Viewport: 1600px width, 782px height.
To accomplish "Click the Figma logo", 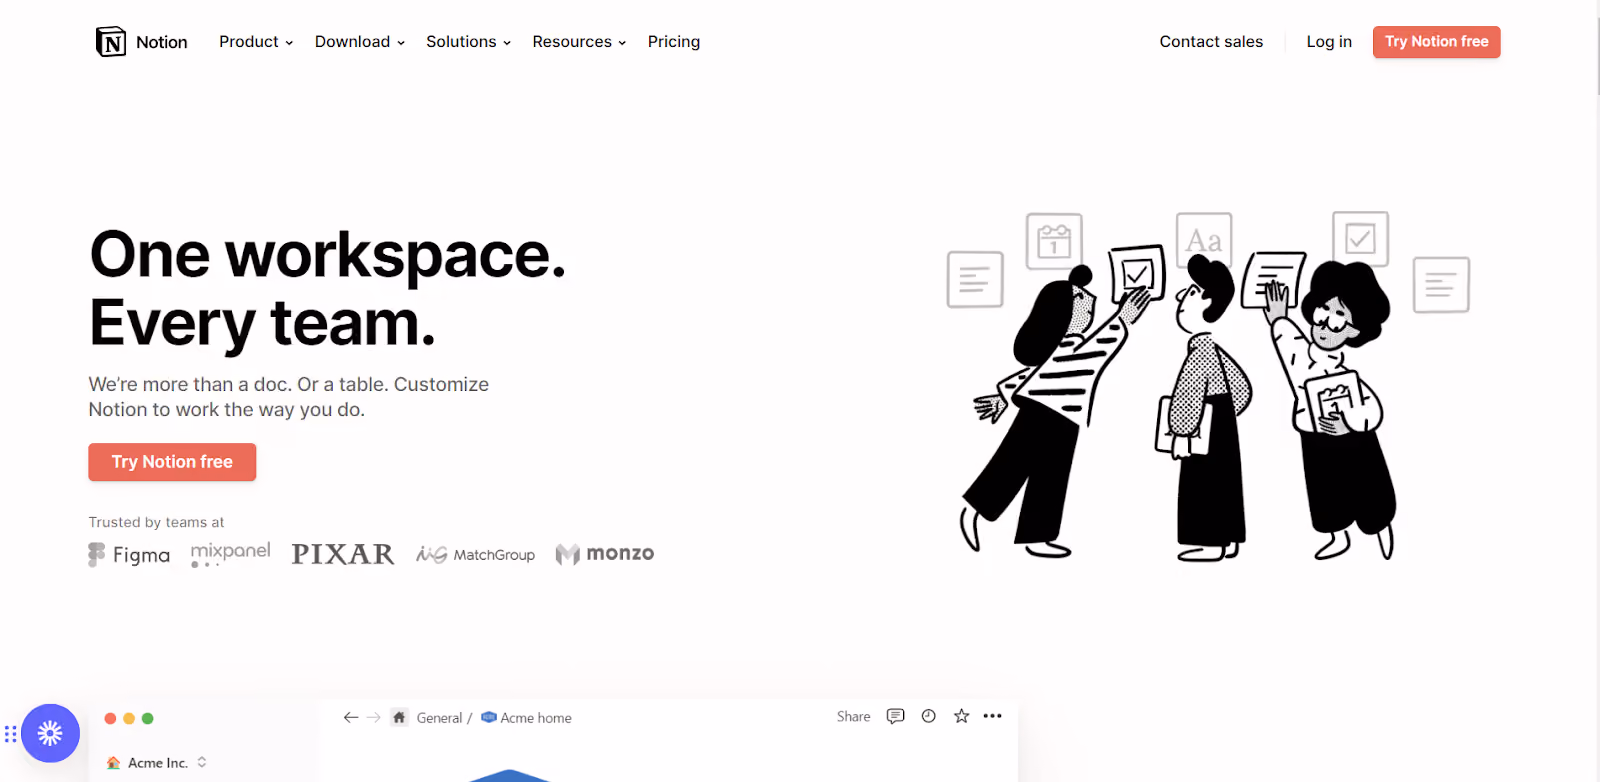I will pyautogui.click(x=129, y=554).
